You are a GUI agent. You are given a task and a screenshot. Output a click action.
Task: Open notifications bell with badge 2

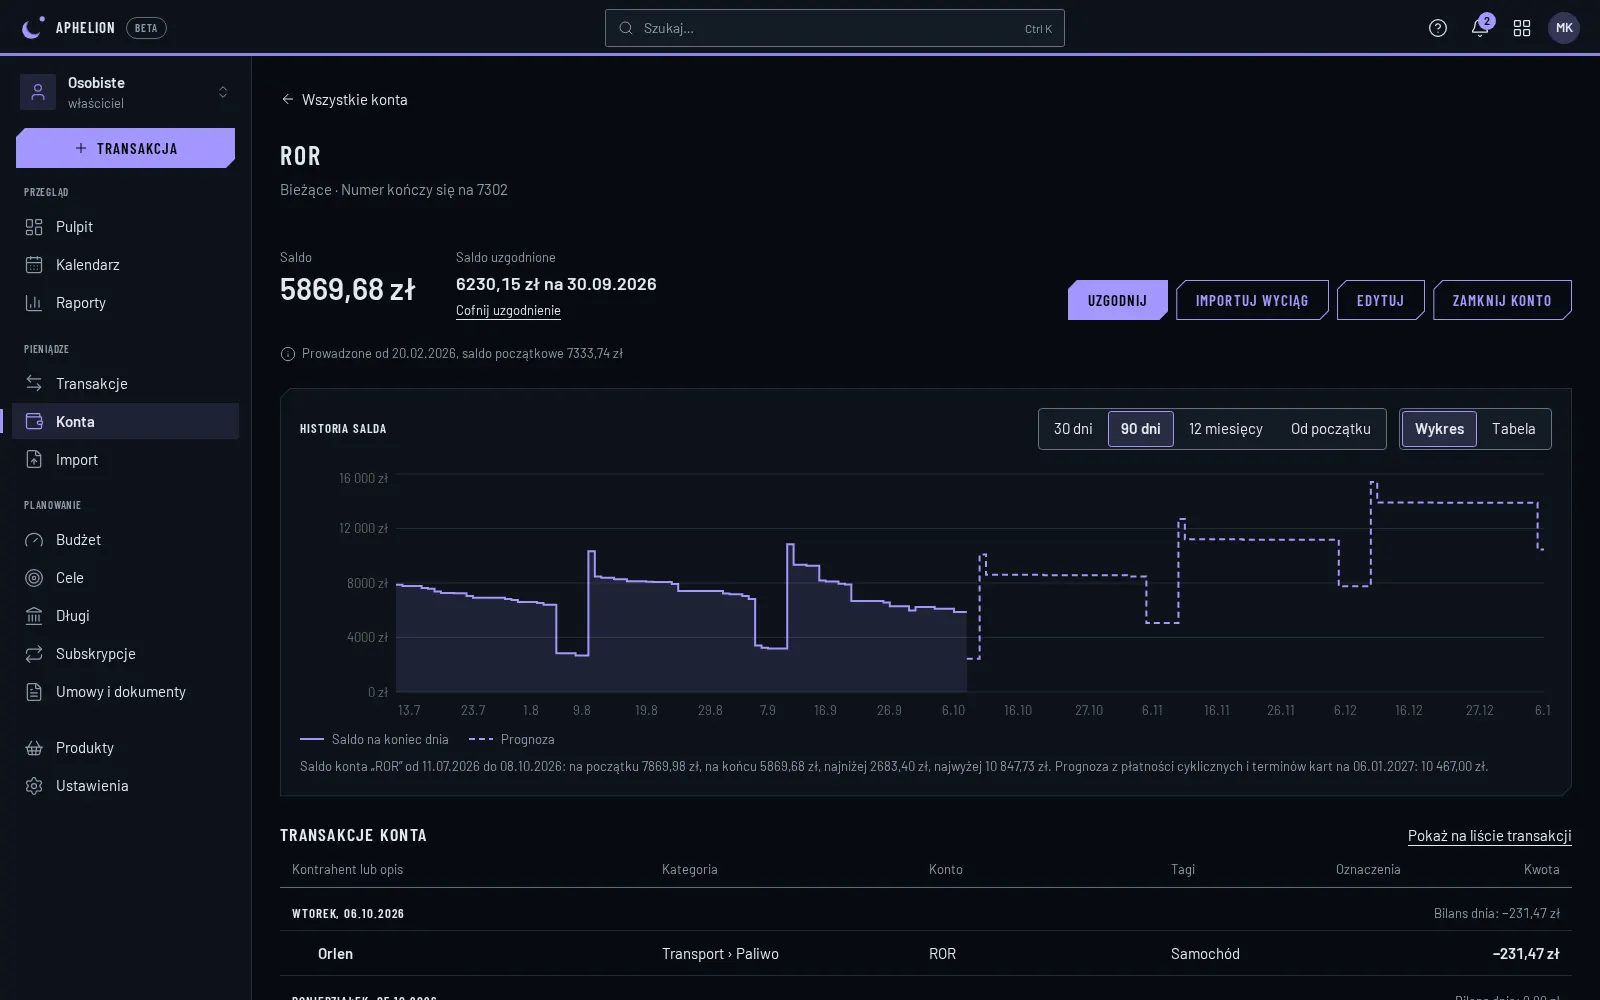(x=1480, y=28)
